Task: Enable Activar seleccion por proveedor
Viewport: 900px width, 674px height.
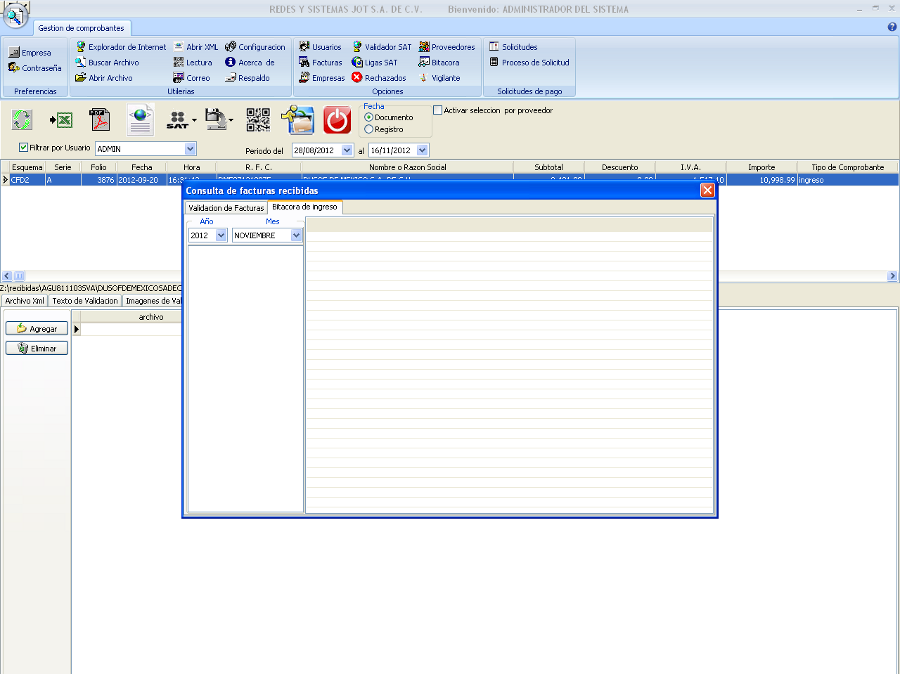Action: pyautogui.click(x=438, y=110)
